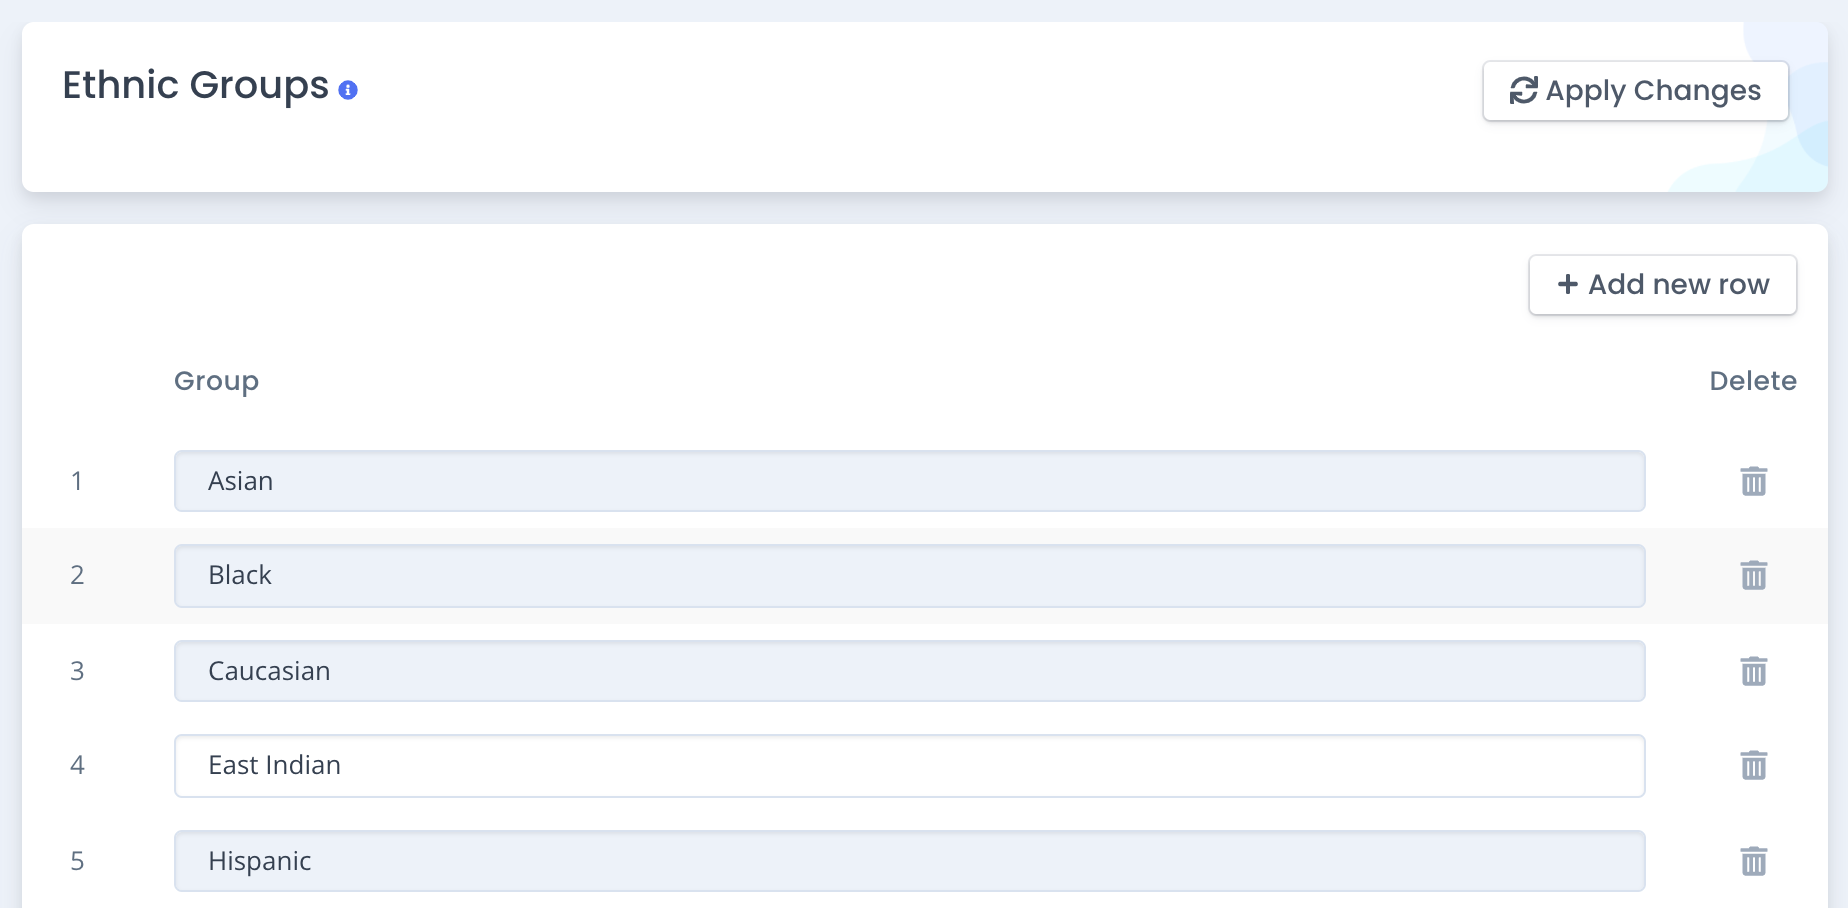Open info icon beside Ethnic Groups

pos(348,90)
